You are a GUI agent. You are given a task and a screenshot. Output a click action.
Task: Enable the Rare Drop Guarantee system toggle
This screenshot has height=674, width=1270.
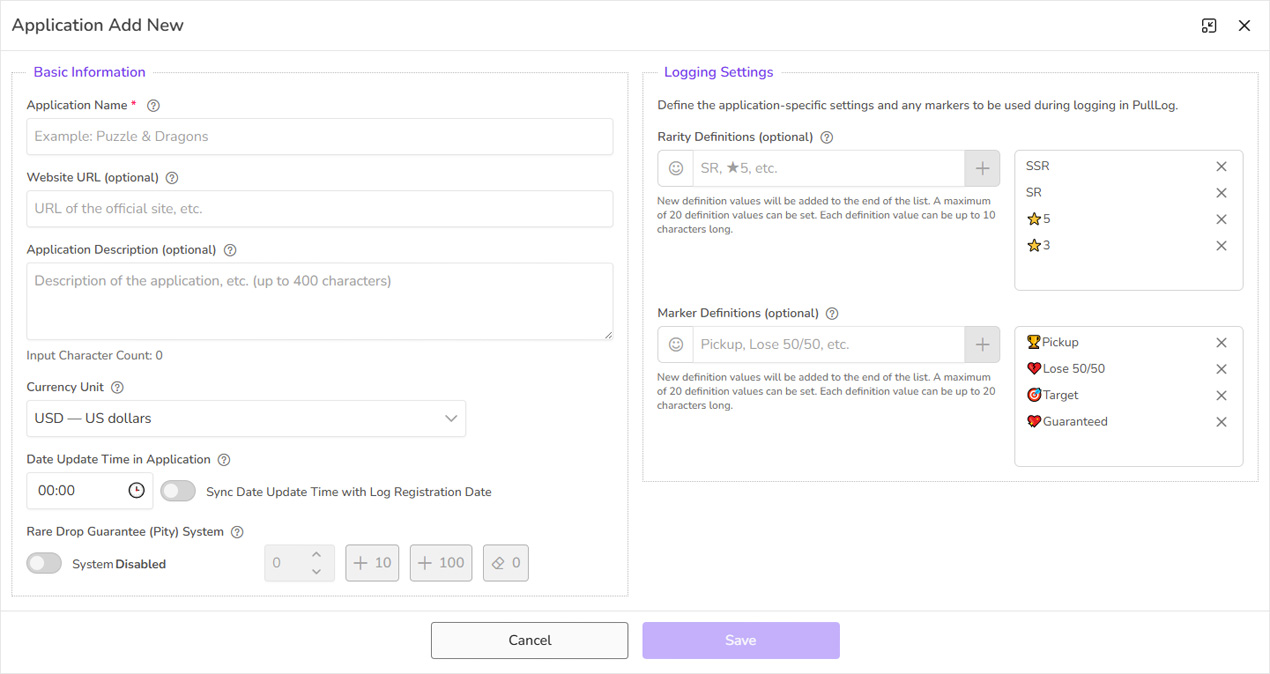coord(44,564)
